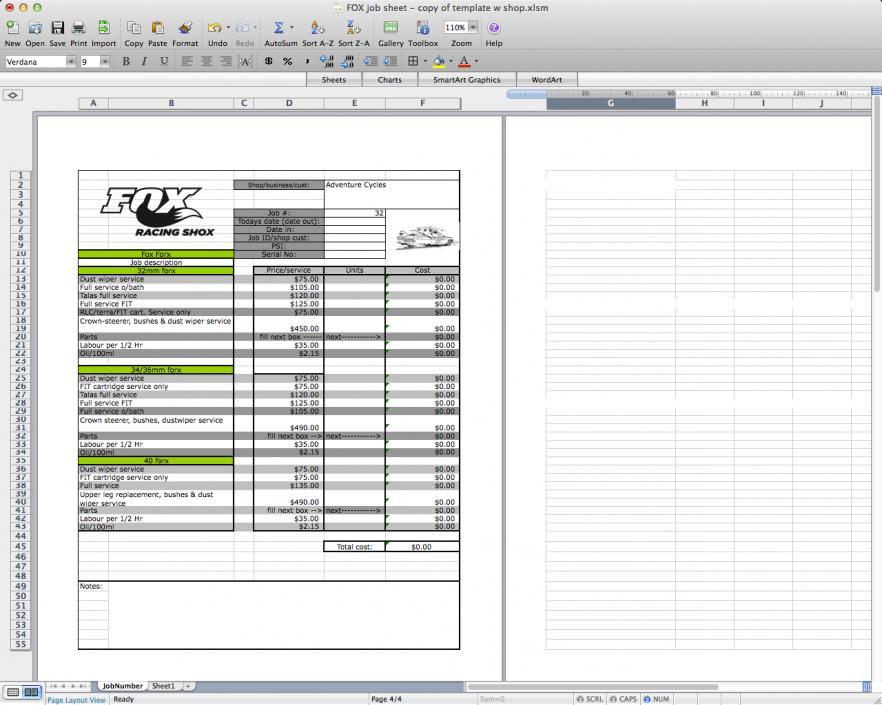Image resolution: width=882 pixels, height=705 pixels.
Task: Open the Sheets gallery tab
Action: [334, 80]
